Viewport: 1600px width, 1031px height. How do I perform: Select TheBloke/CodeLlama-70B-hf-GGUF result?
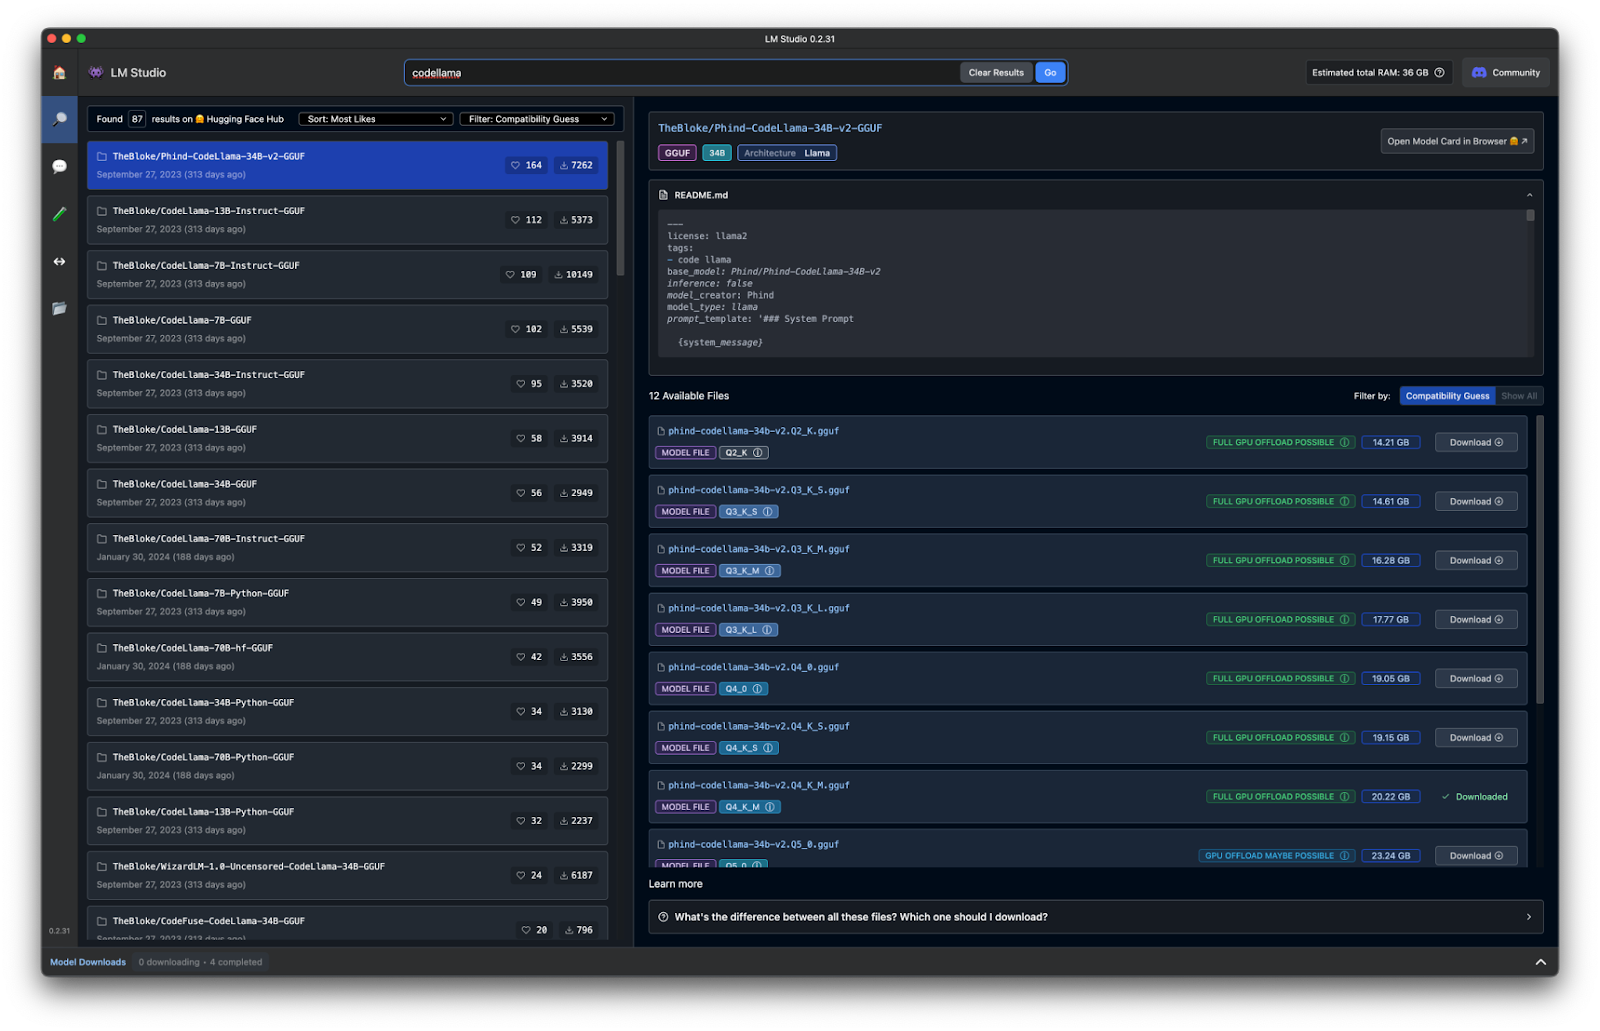347,657
